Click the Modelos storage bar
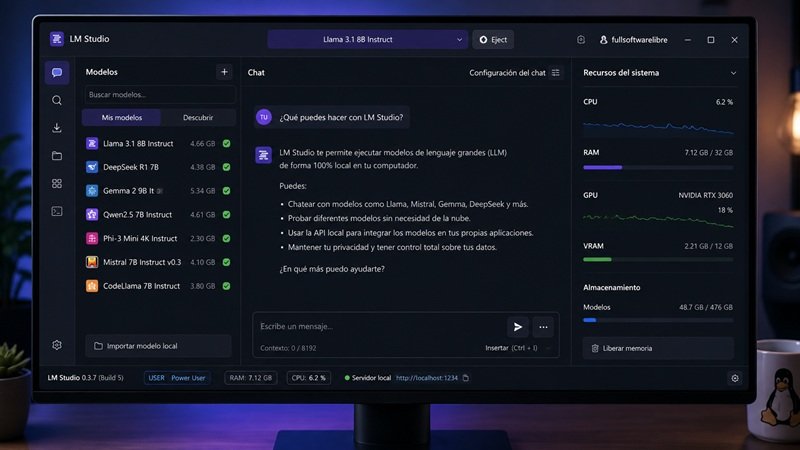The height and width of the screenshot is (450, 800). click(x=658, y=320)
